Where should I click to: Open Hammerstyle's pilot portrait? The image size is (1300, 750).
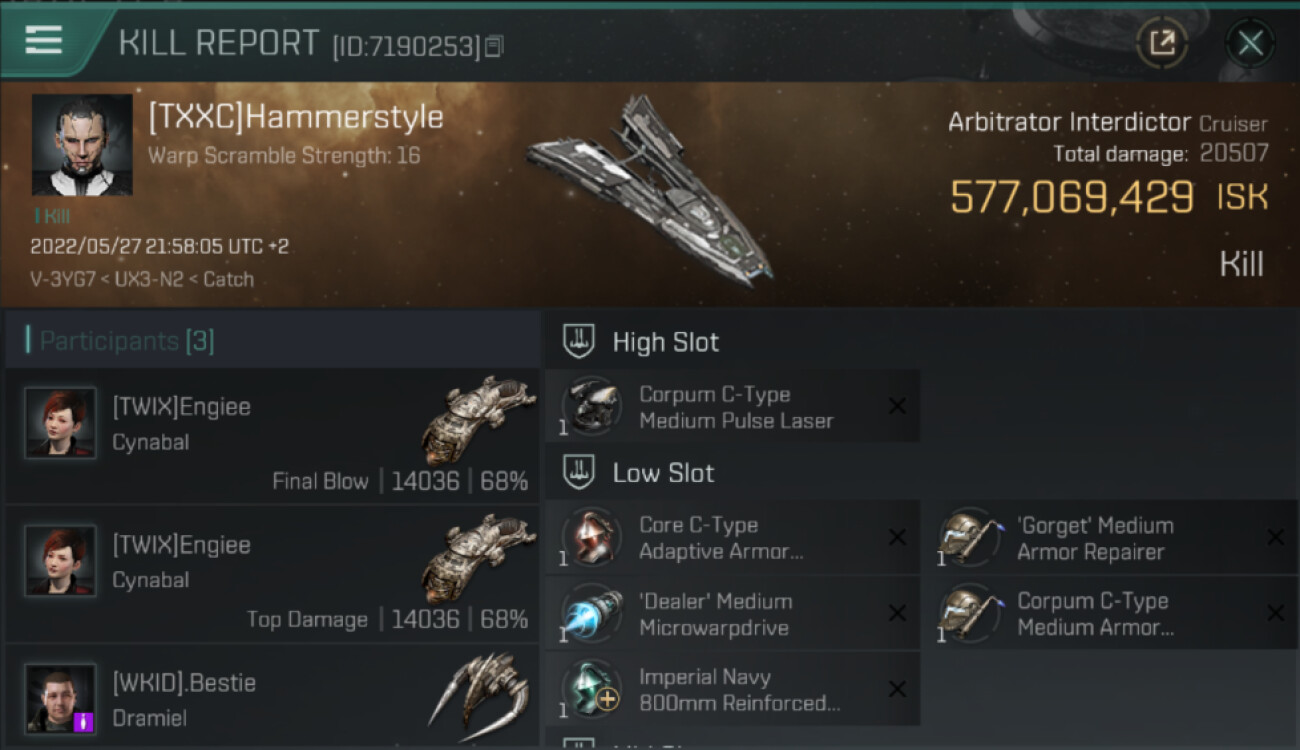pos(82,145)
